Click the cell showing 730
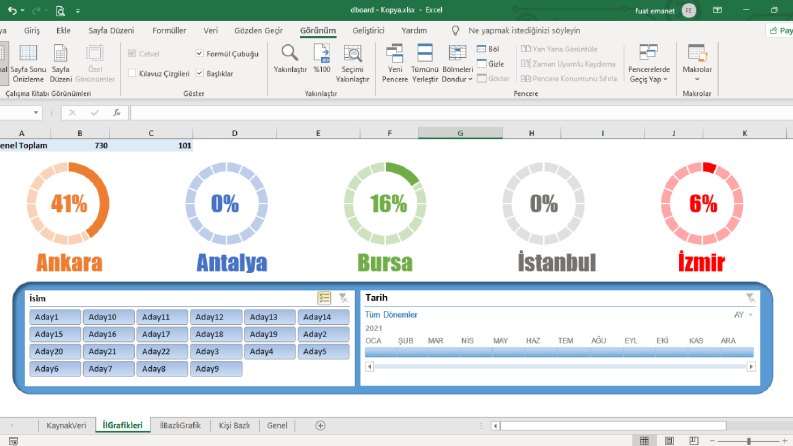This screenshot has height=446, width=793. 80,146
